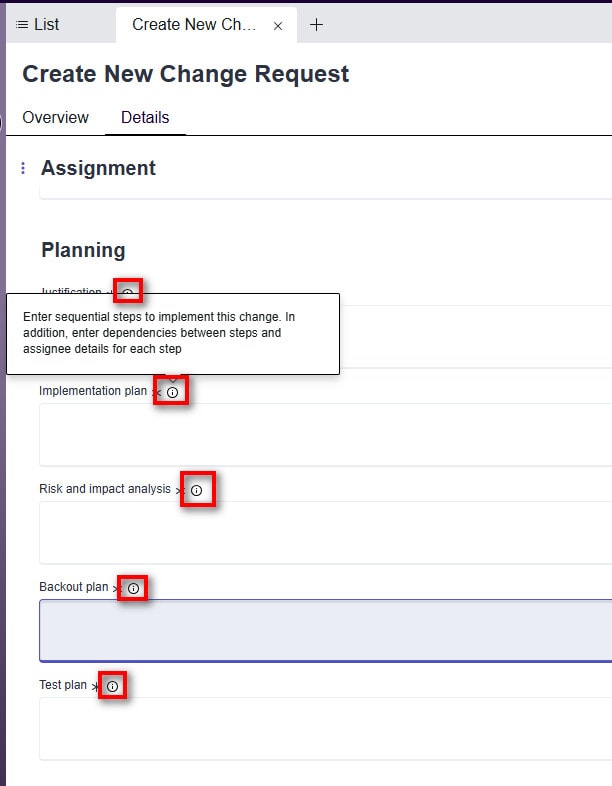Image resolution: width=612 pixels, height=786 pixels.
Task: Select the Details tab
Action: (x=145, y=117)
